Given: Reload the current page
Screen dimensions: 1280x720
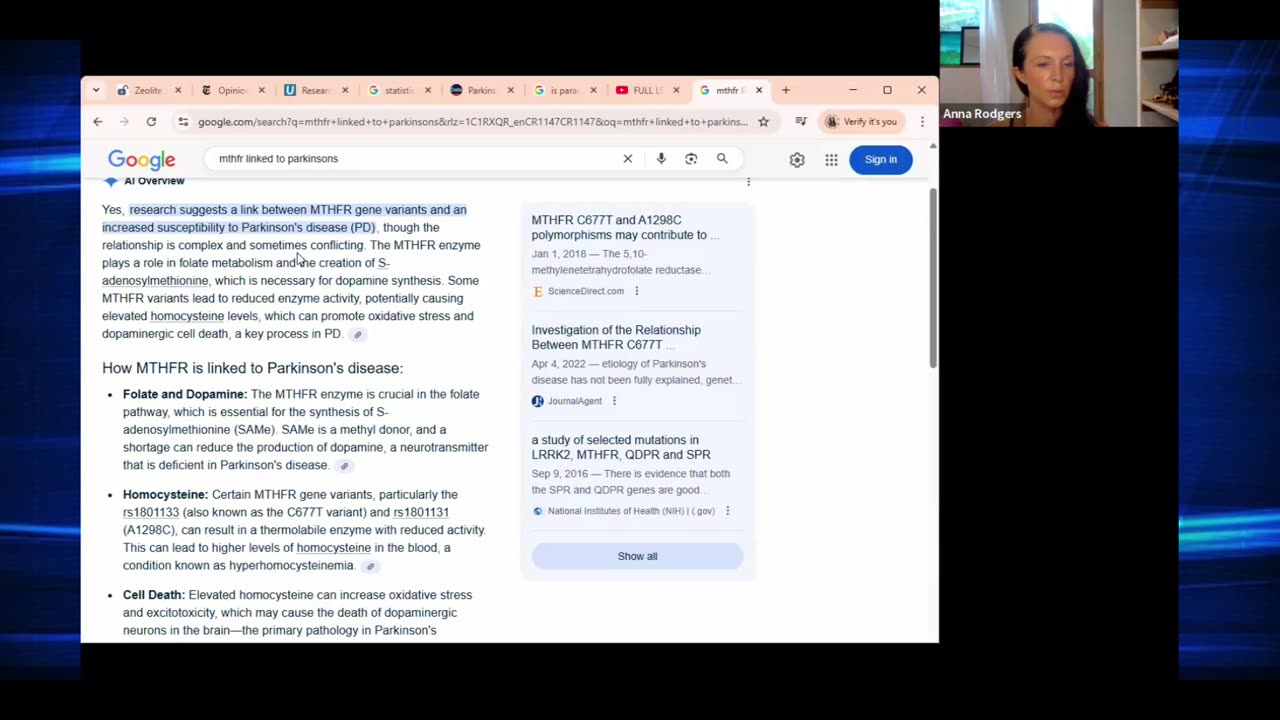Looking at the screenshot, I should (x=151, y=122).
